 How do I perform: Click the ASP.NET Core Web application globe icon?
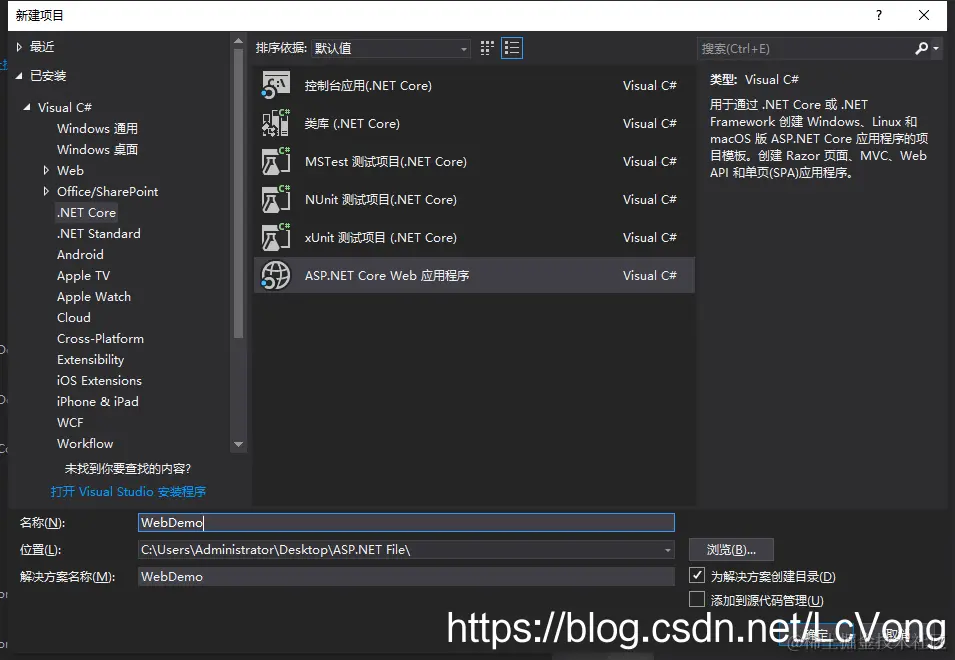click(x=276, y=275)
